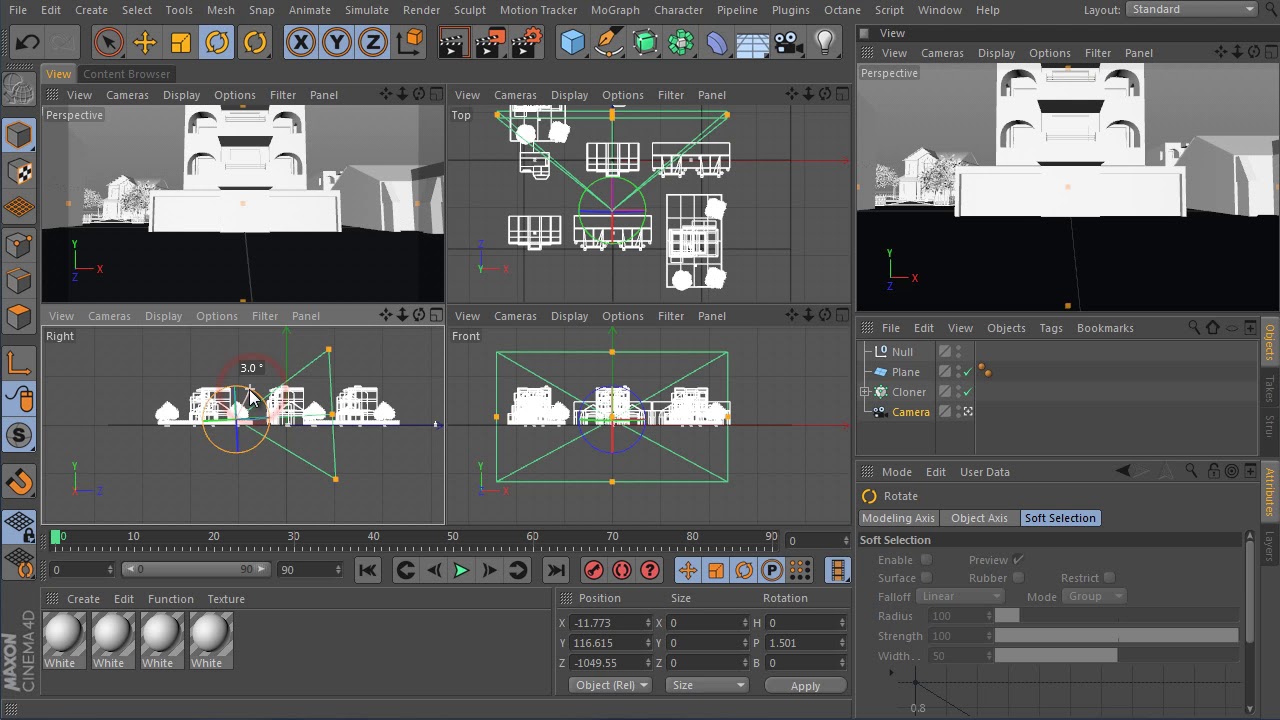
Task: Select the Camera object in tree
Action: click(910, 412)
